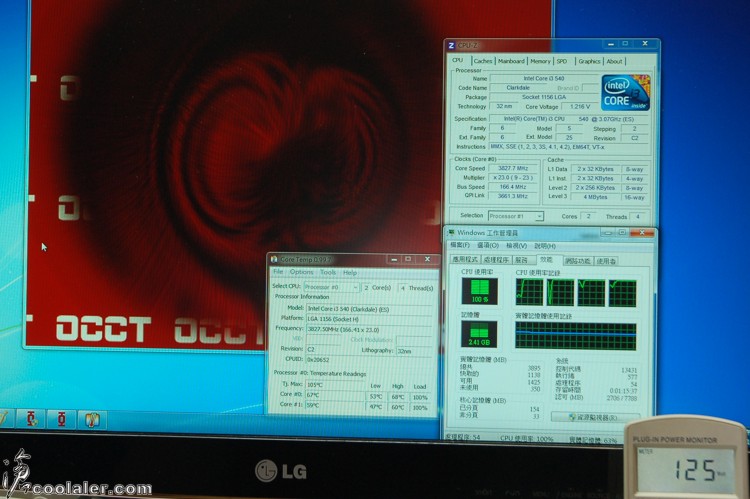Open the Memory tab in CPU-Z
This screenshot has width=750, height=499.
tap(540, 61)
